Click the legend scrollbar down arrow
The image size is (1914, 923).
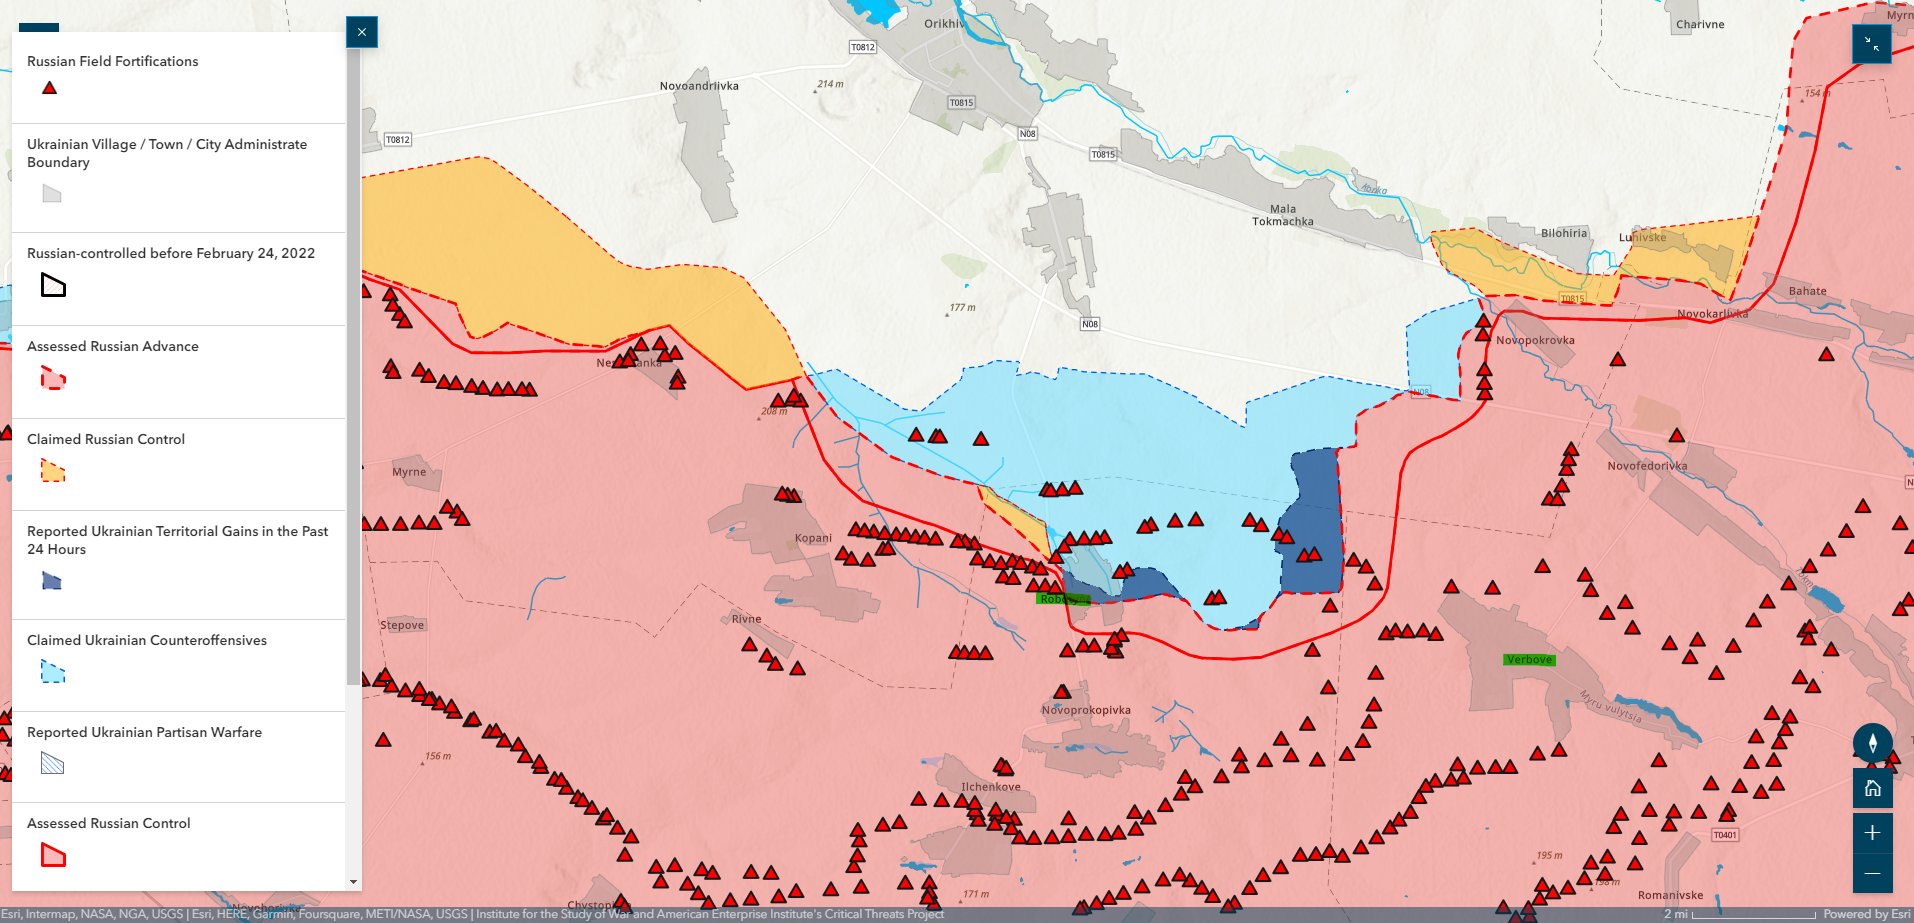pyautogui.click(x=353, y=882)
